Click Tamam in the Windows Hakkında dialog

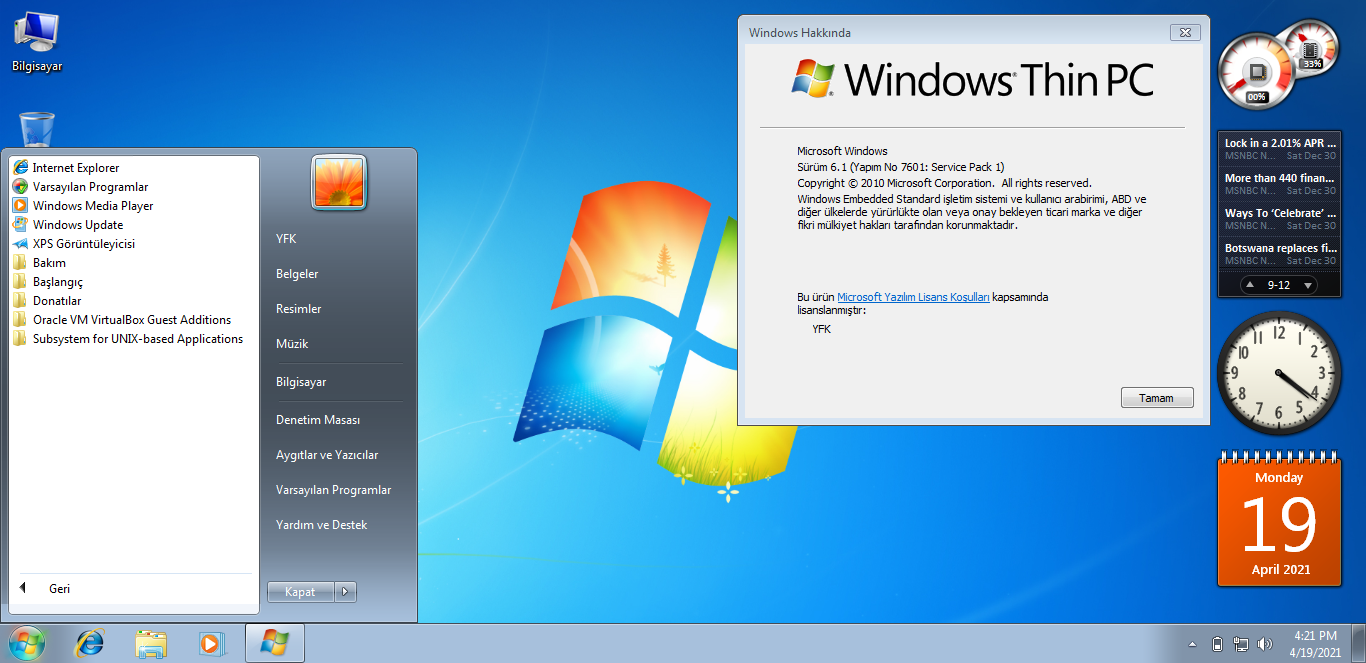pyautogui.click(x=1157, y=398)
